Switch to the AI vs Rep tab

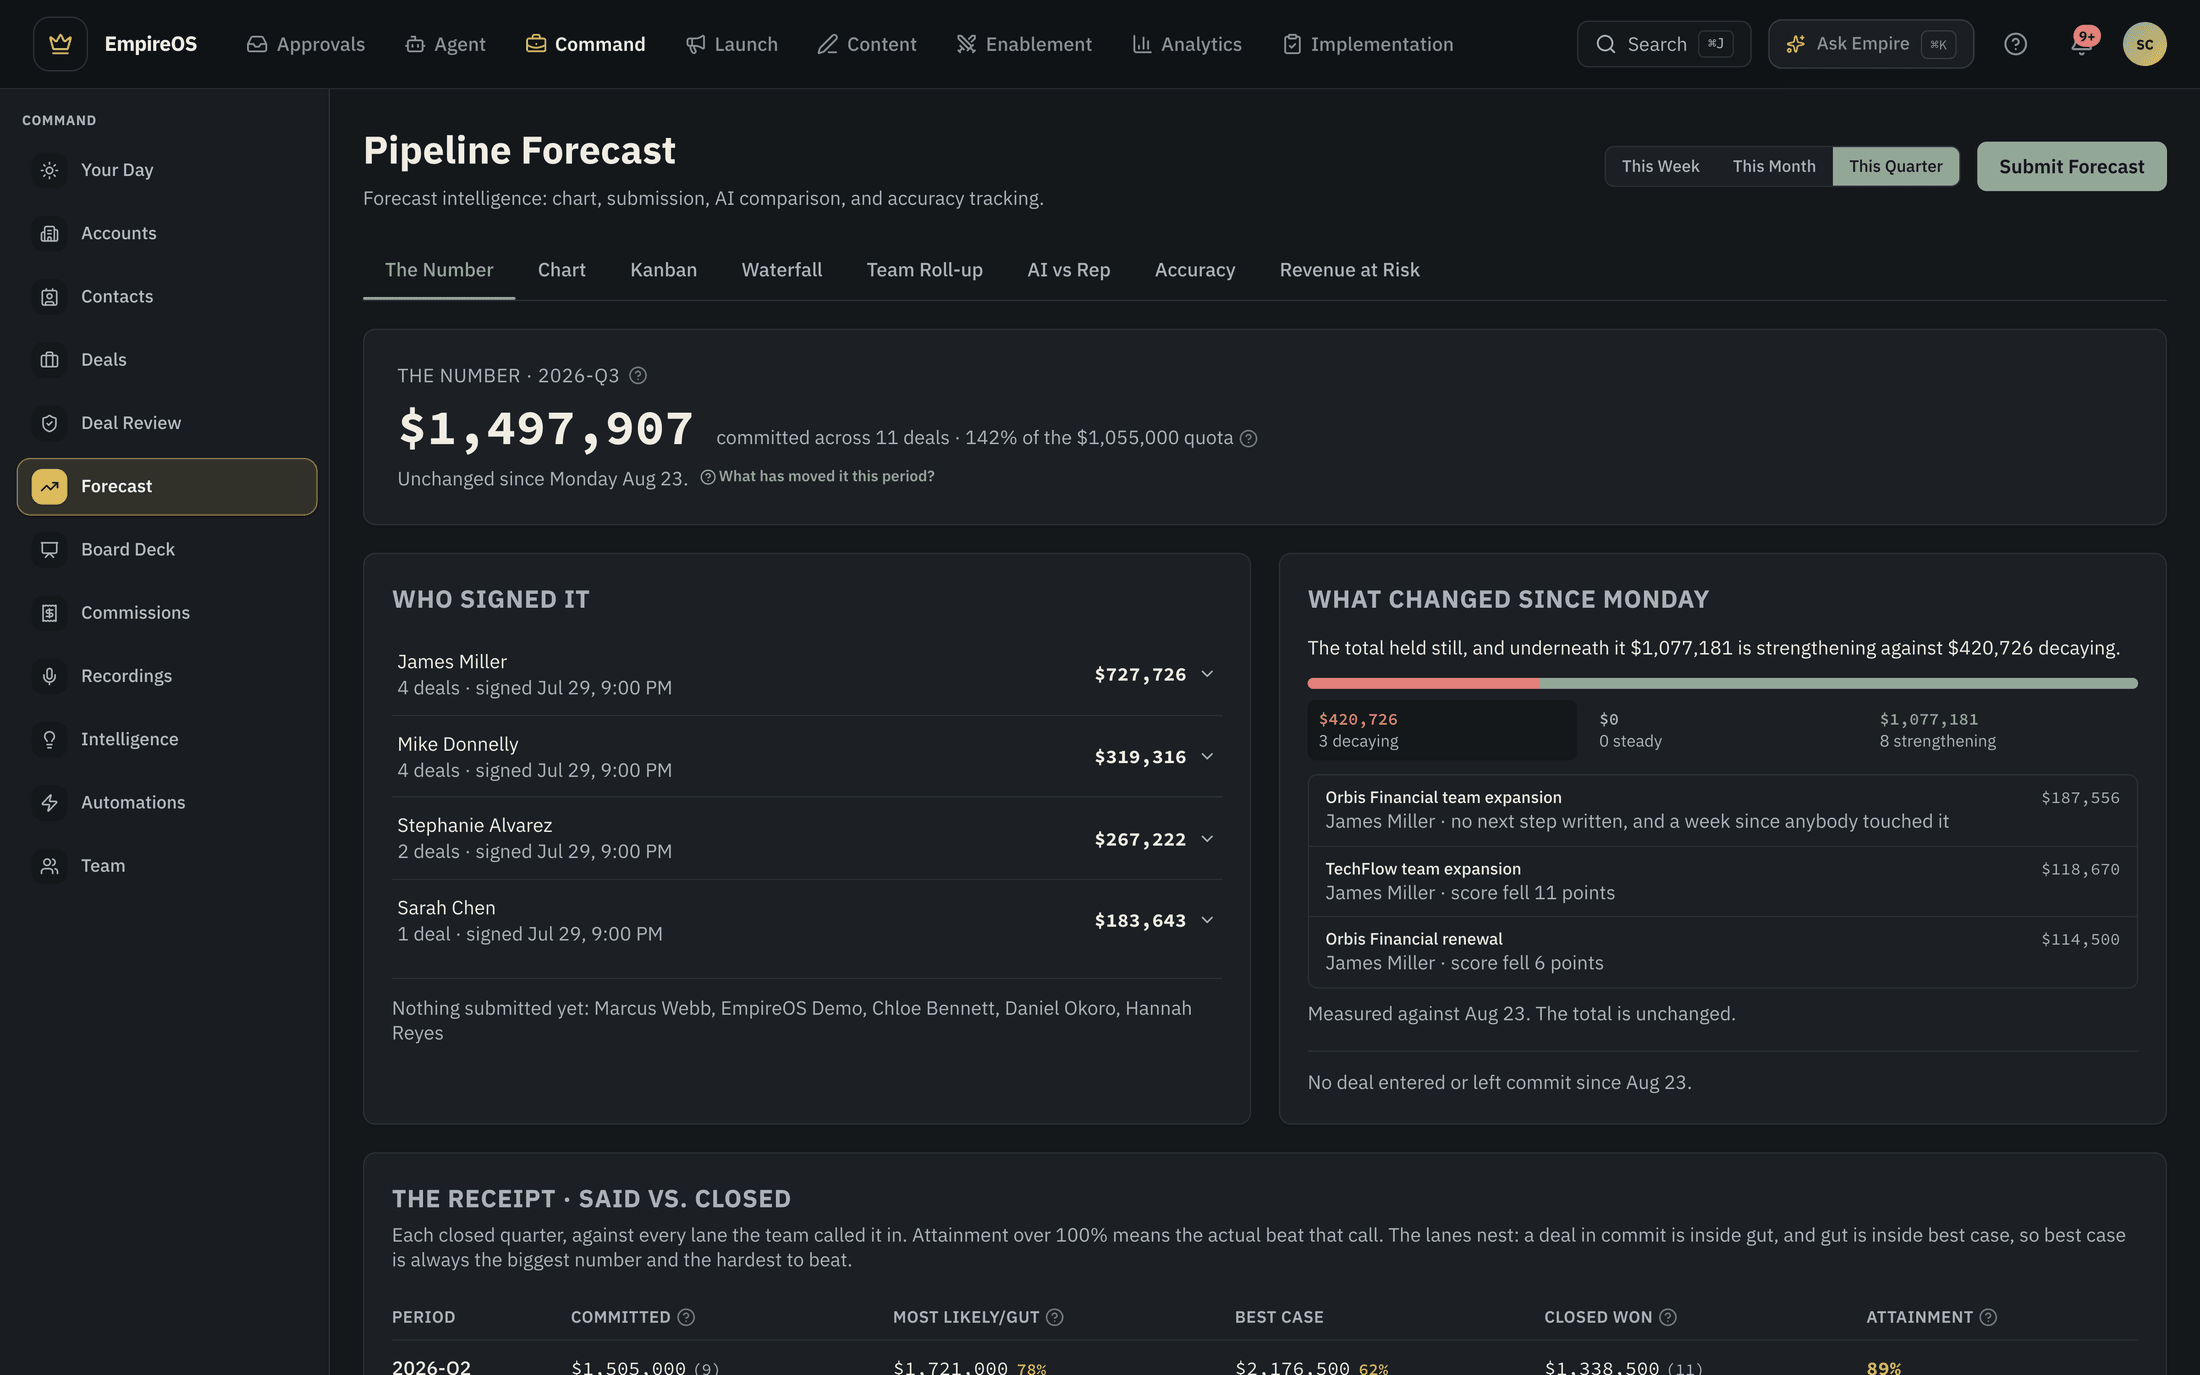tap(1068, 270)
